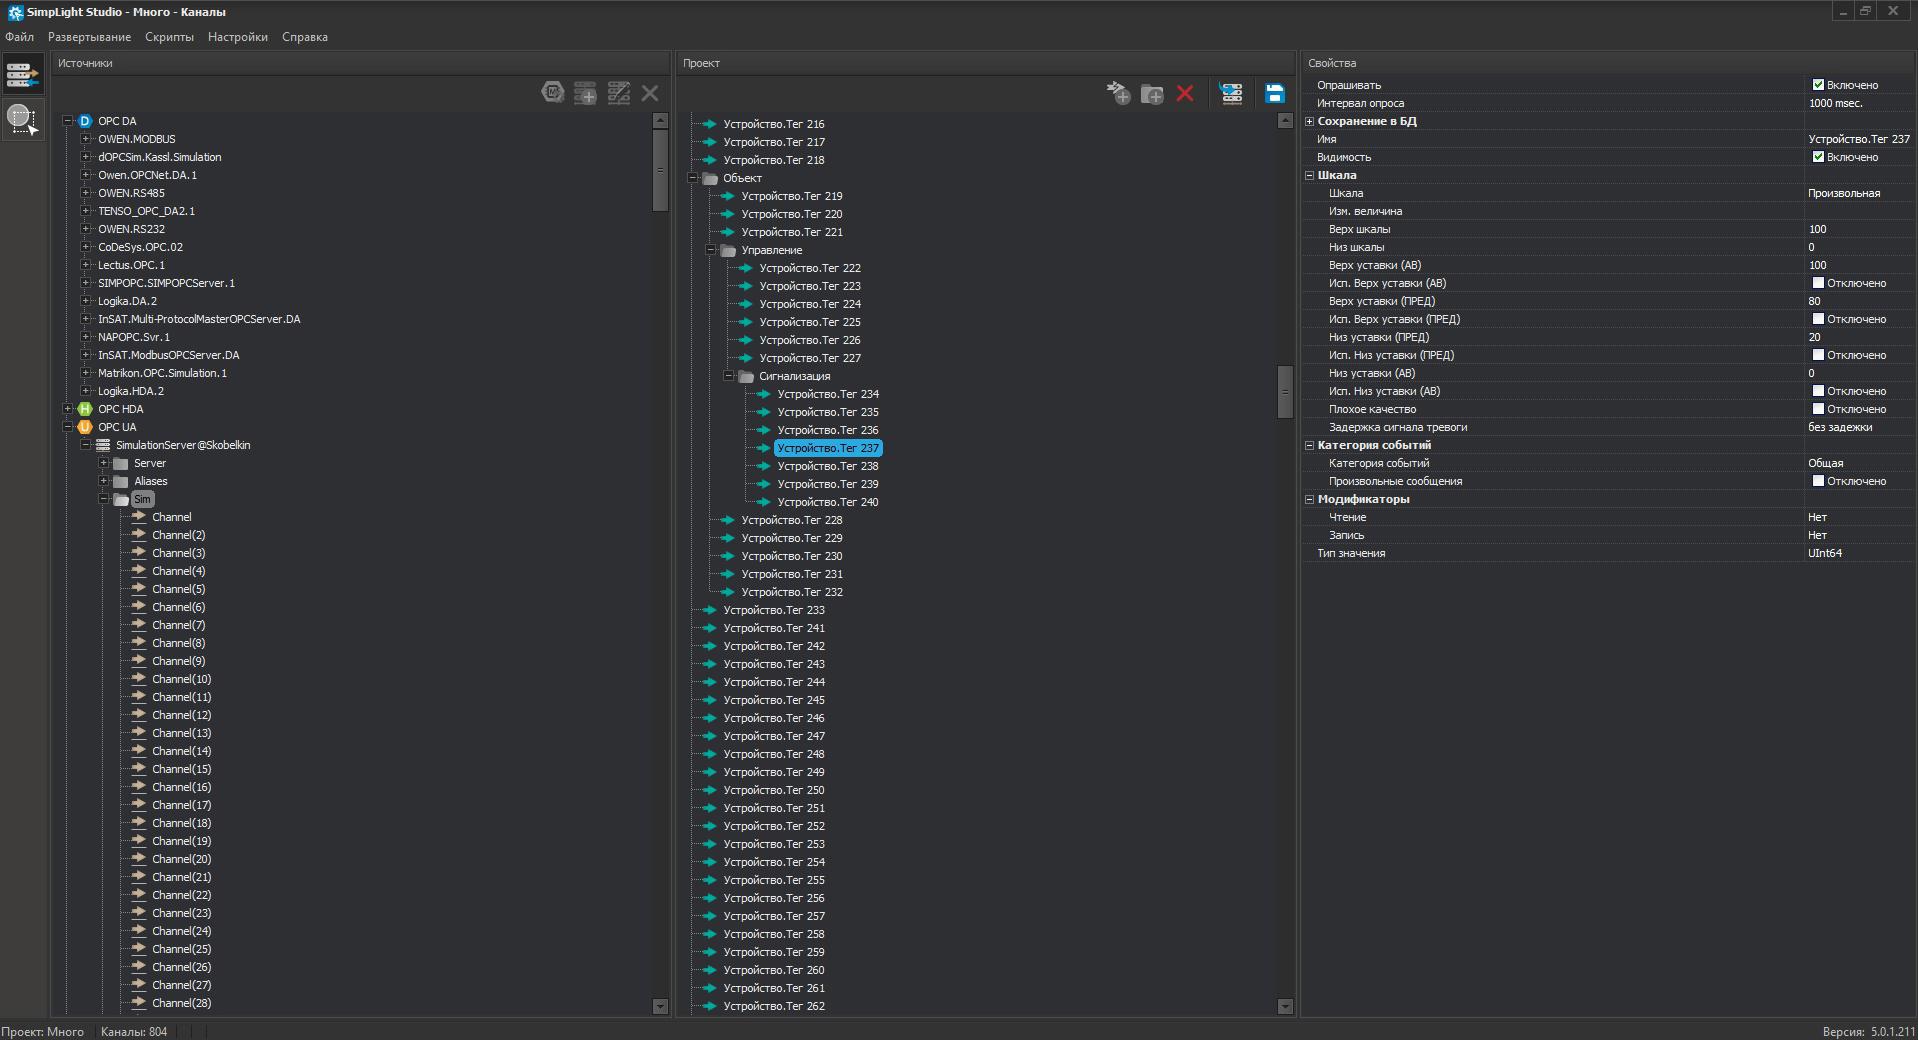Collapse the Sim folder node

point(104,499)
